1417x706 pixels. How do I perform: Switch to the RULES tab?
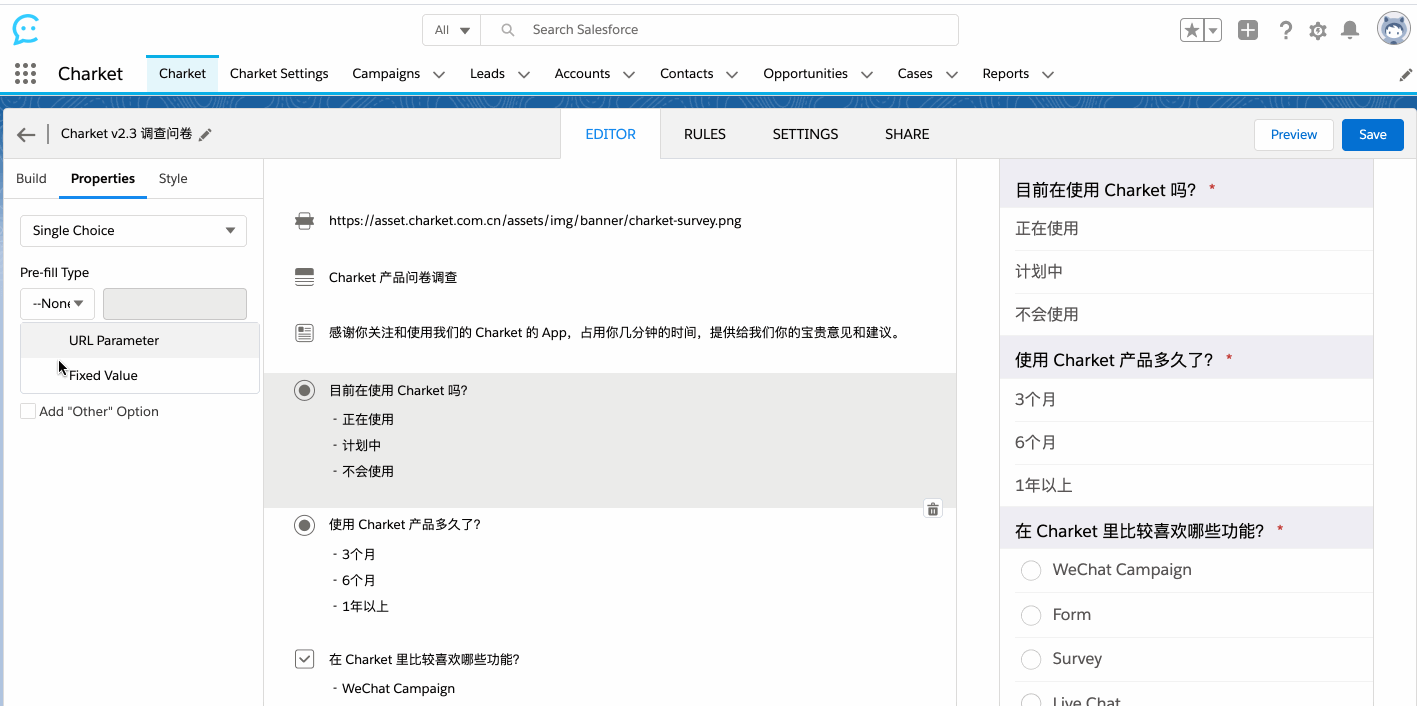[705, 134]
